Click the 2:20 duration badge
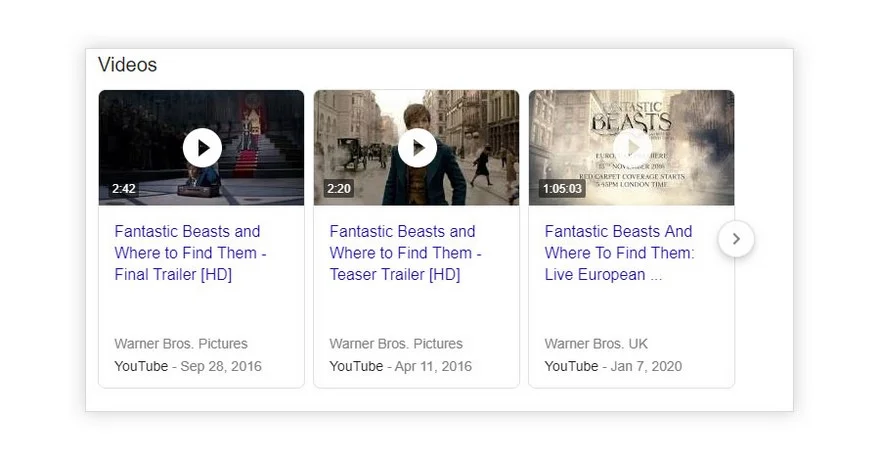880x461 pixels. [339, 188]
